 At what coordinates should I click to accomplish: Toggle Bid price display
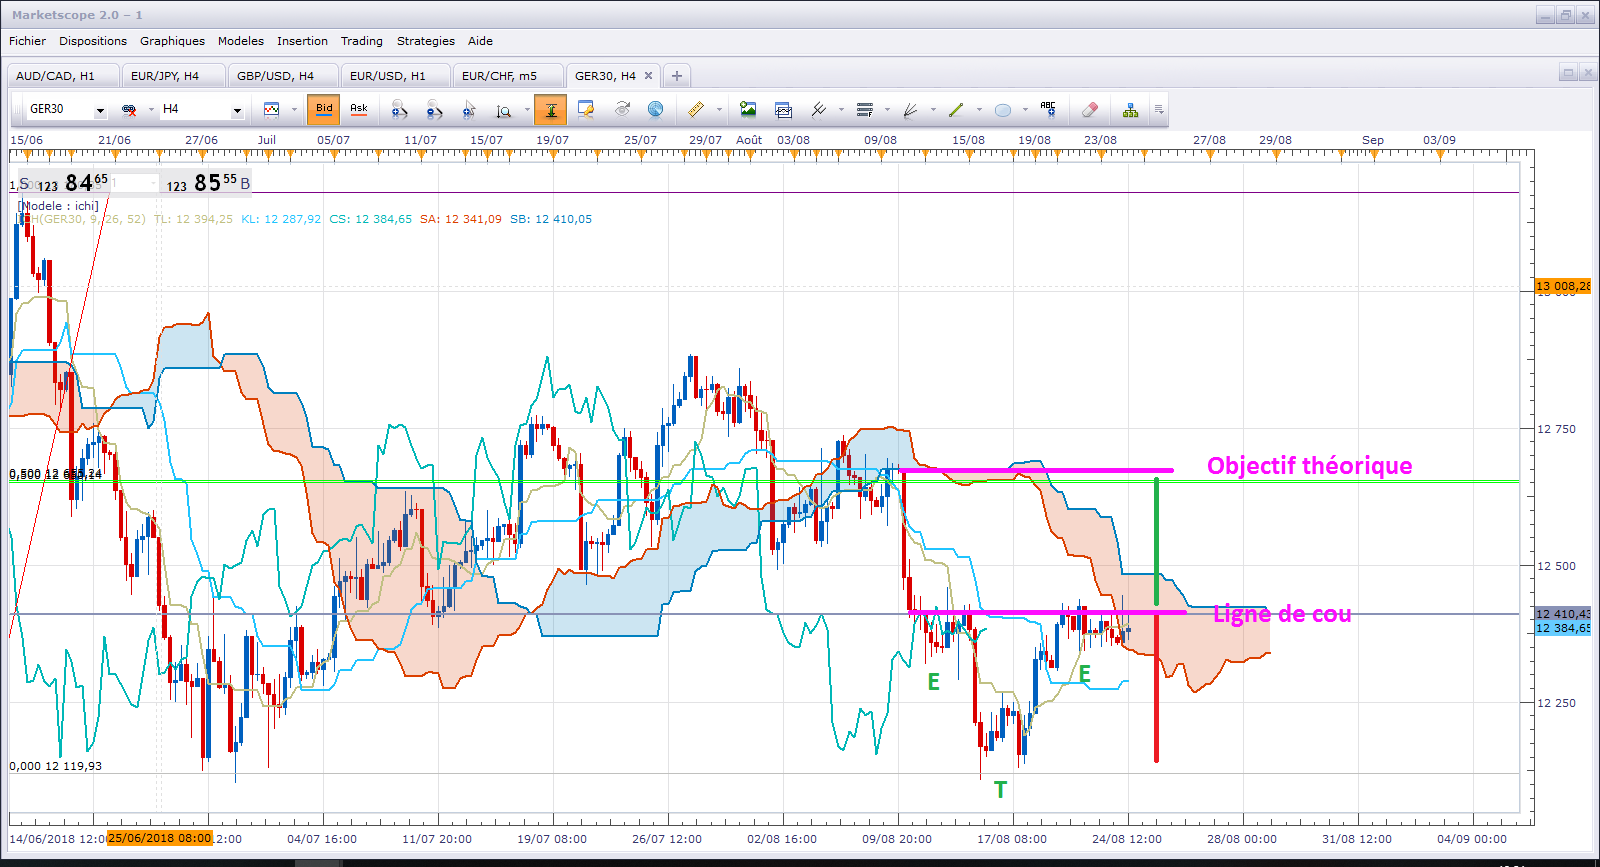point(324,109)
